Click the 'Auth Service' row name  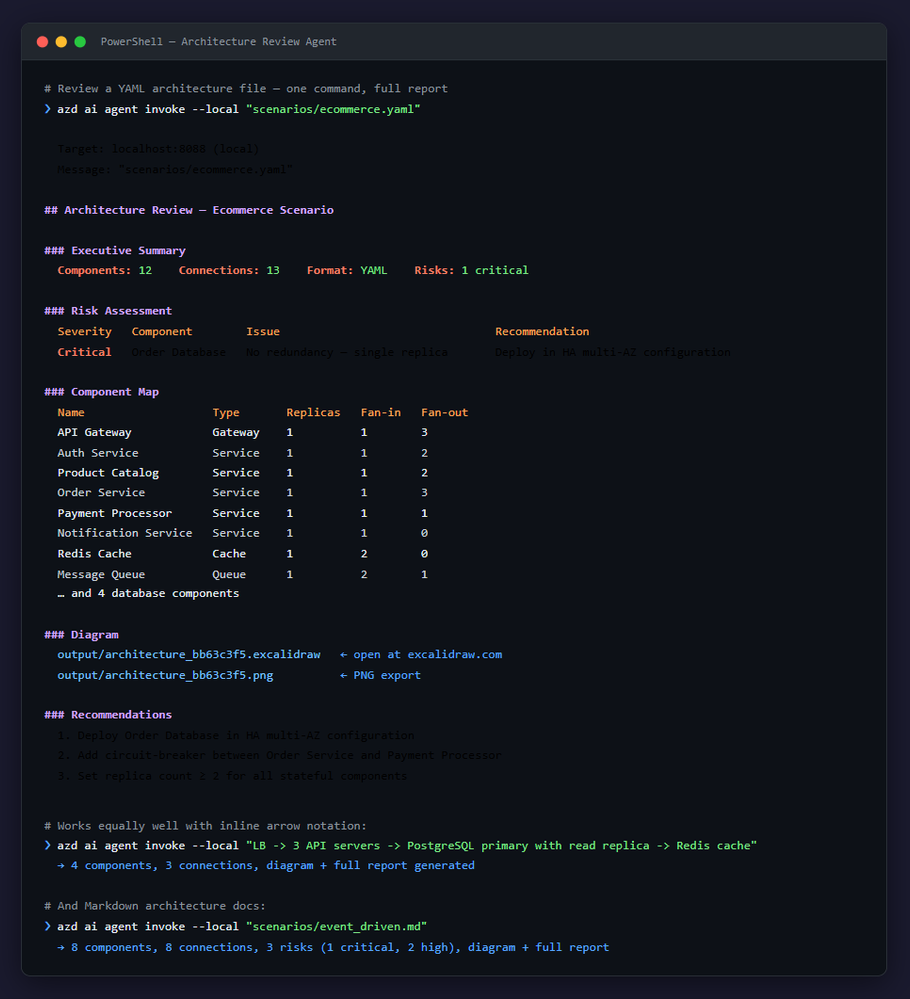pyautogui.click(x=98, y=453)
